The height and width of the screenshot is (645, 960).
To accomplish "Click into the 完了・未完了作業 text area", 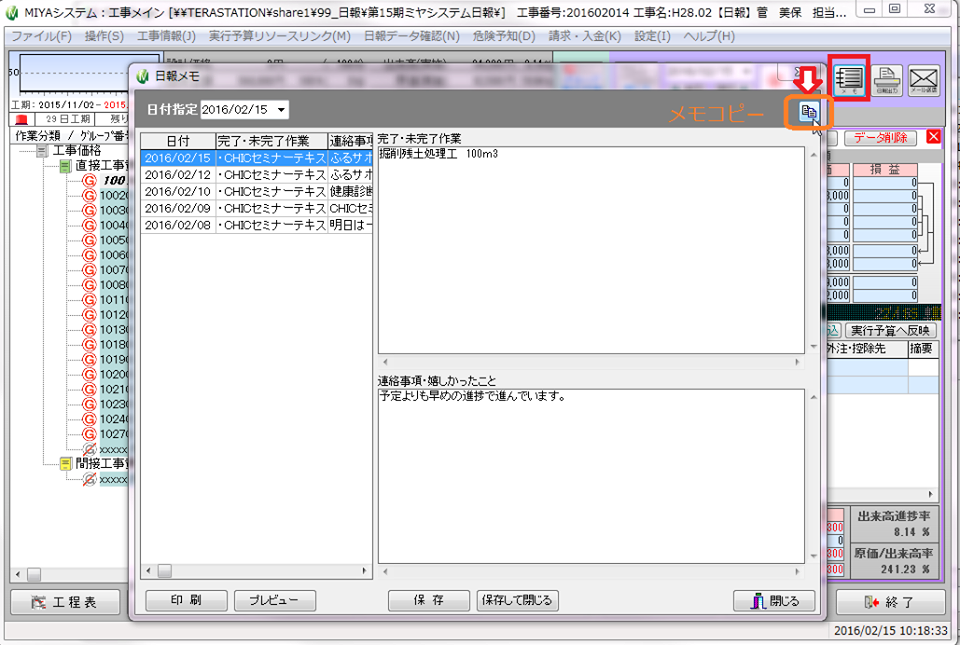I will [x=591, y=250].
